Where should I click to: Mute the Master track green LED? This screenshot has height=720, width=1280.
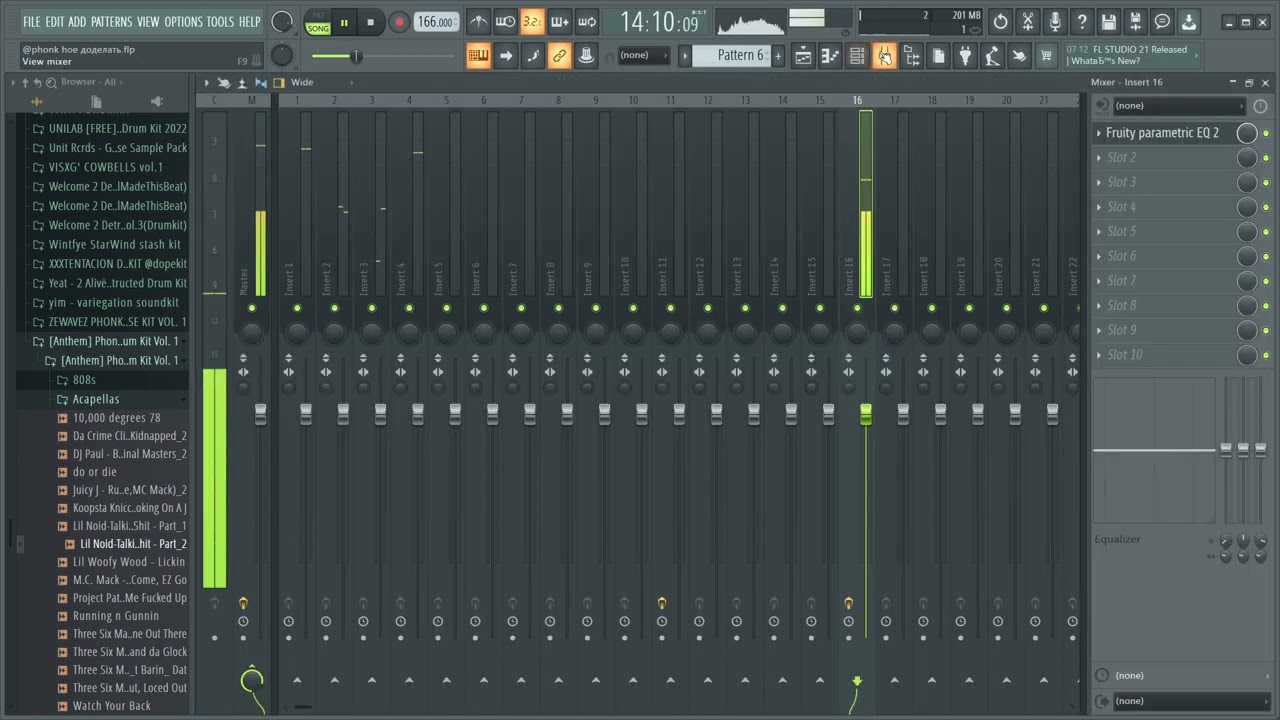click(252, 308)
